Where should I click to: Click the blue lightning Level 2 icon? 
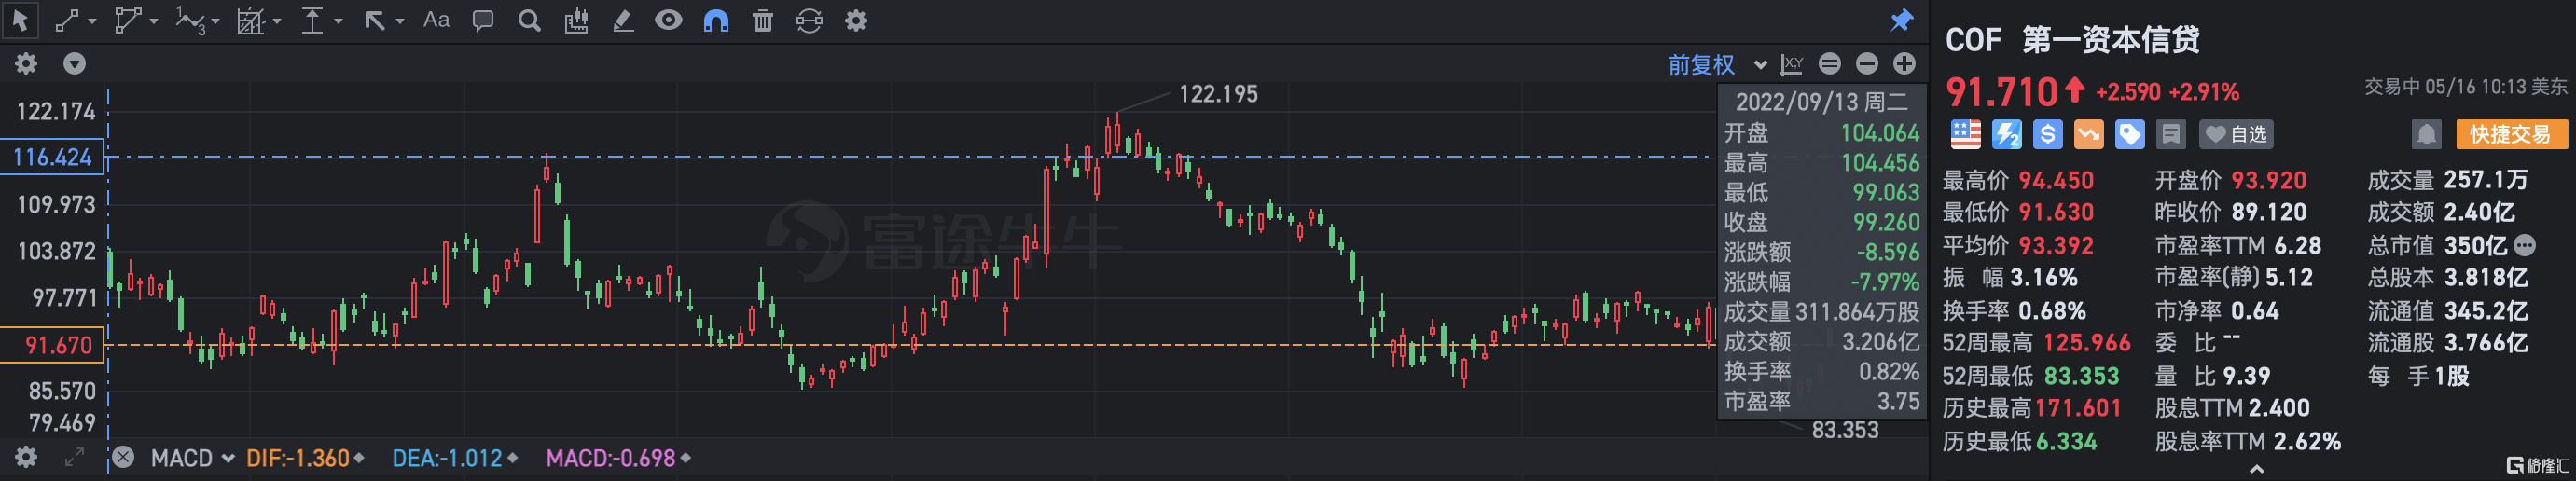click(x=2006, y=134)
